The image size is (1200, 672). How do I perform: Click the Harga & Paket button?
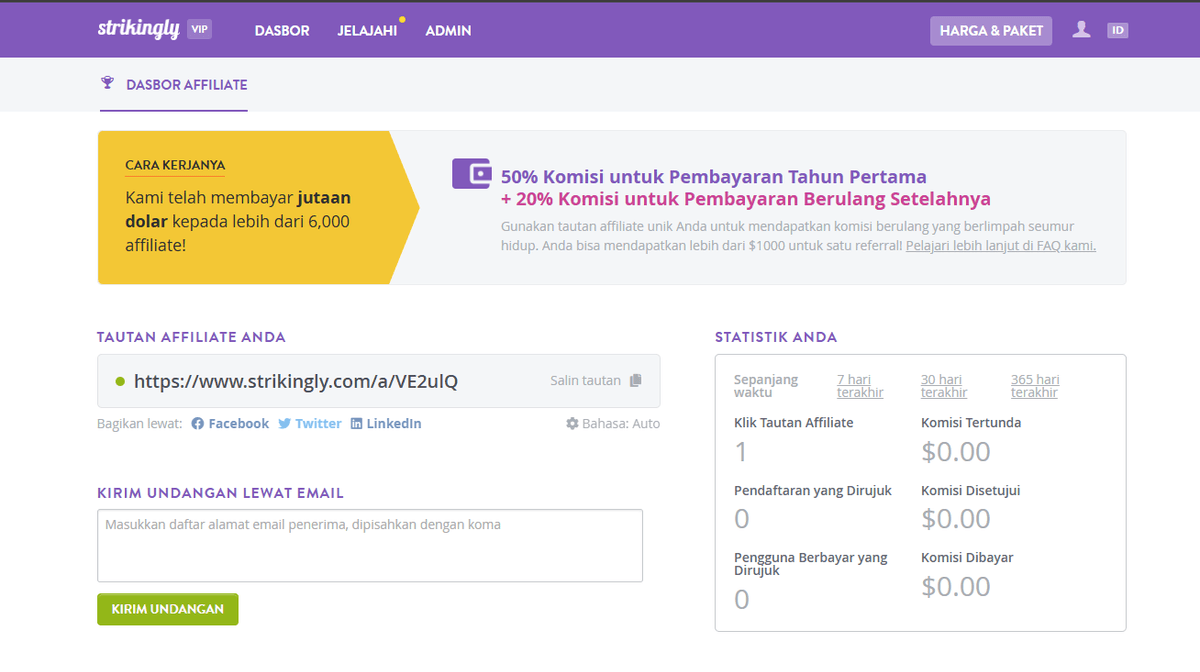(990, 30)
